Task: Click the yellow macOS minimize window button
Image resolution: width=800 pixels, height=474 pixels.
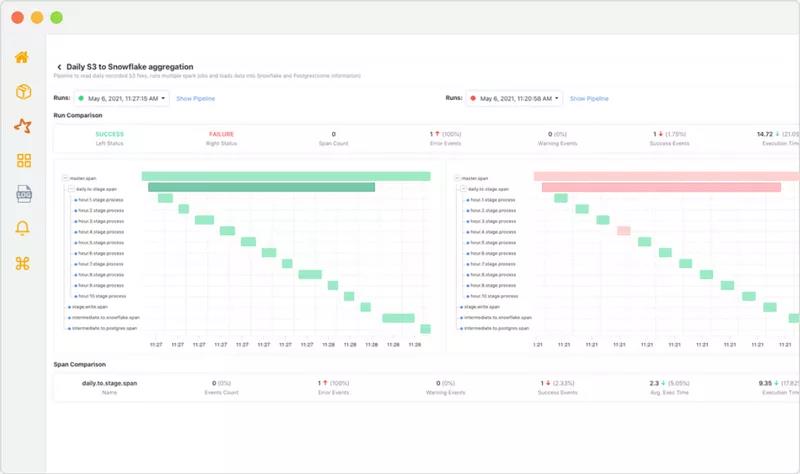Action: [x=37, y=17]
